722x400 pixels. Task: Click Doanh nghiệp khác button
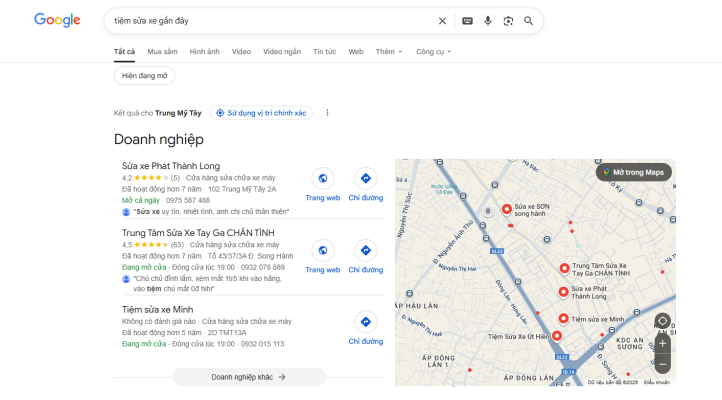(249, 377)
